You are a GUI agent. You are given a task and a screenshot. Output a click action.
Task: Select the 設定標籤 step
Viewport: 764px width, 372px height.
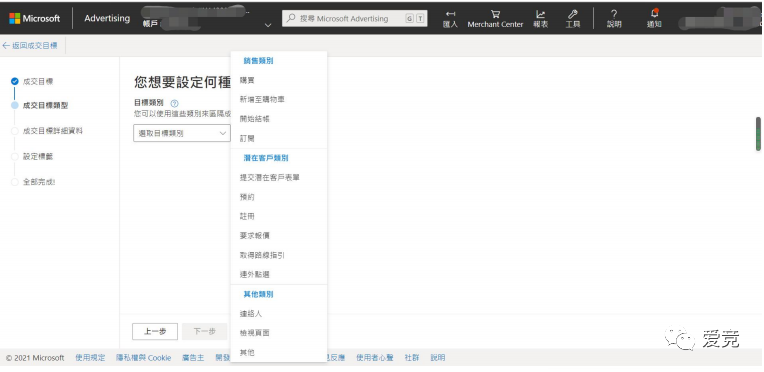tap(38, 157)
